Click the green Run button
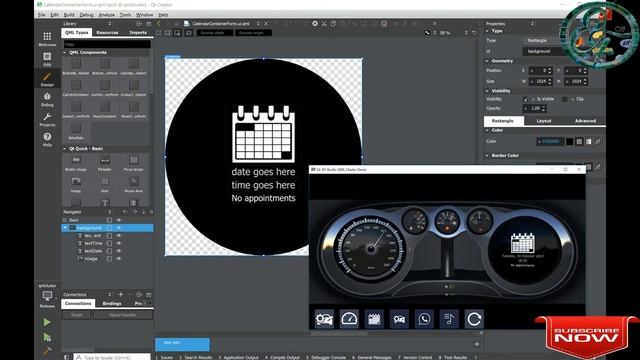The height and width of the screenshot is (360, 640). [47, 322]
